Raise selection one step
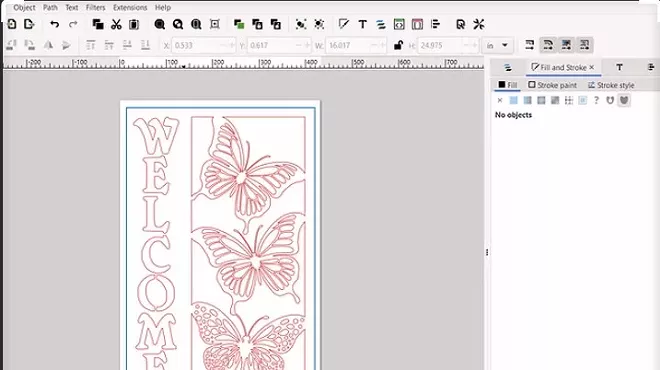 pos(109,45)
